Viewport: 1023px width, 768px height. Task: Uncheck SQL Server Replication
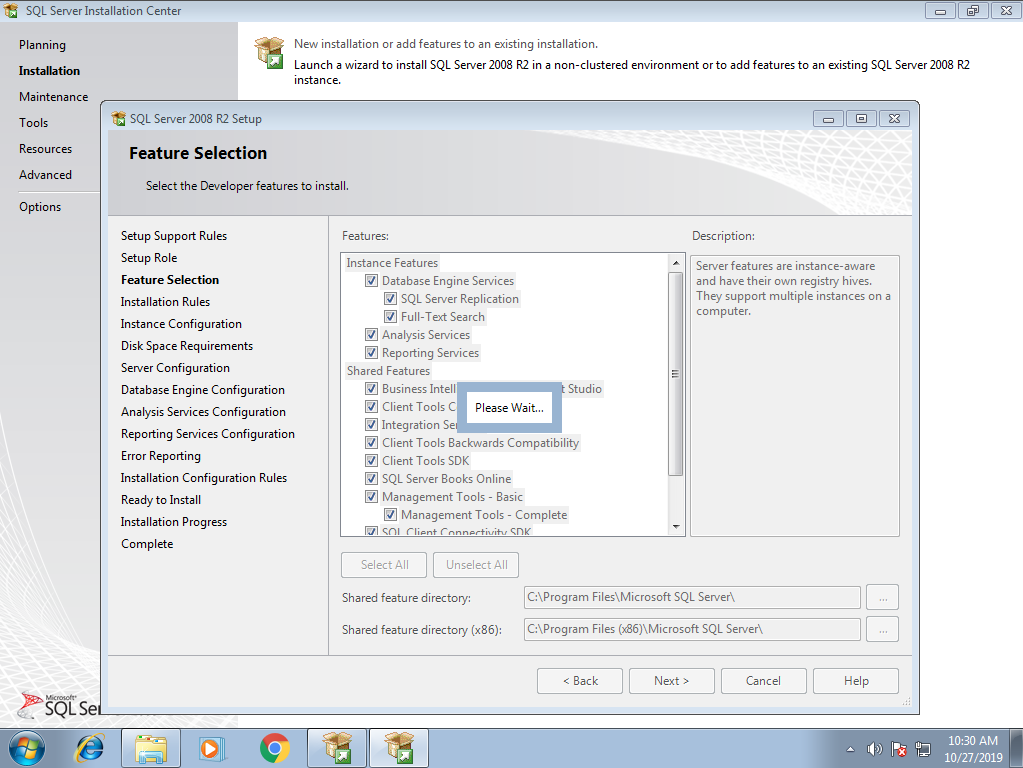click(x=390, y=299)
